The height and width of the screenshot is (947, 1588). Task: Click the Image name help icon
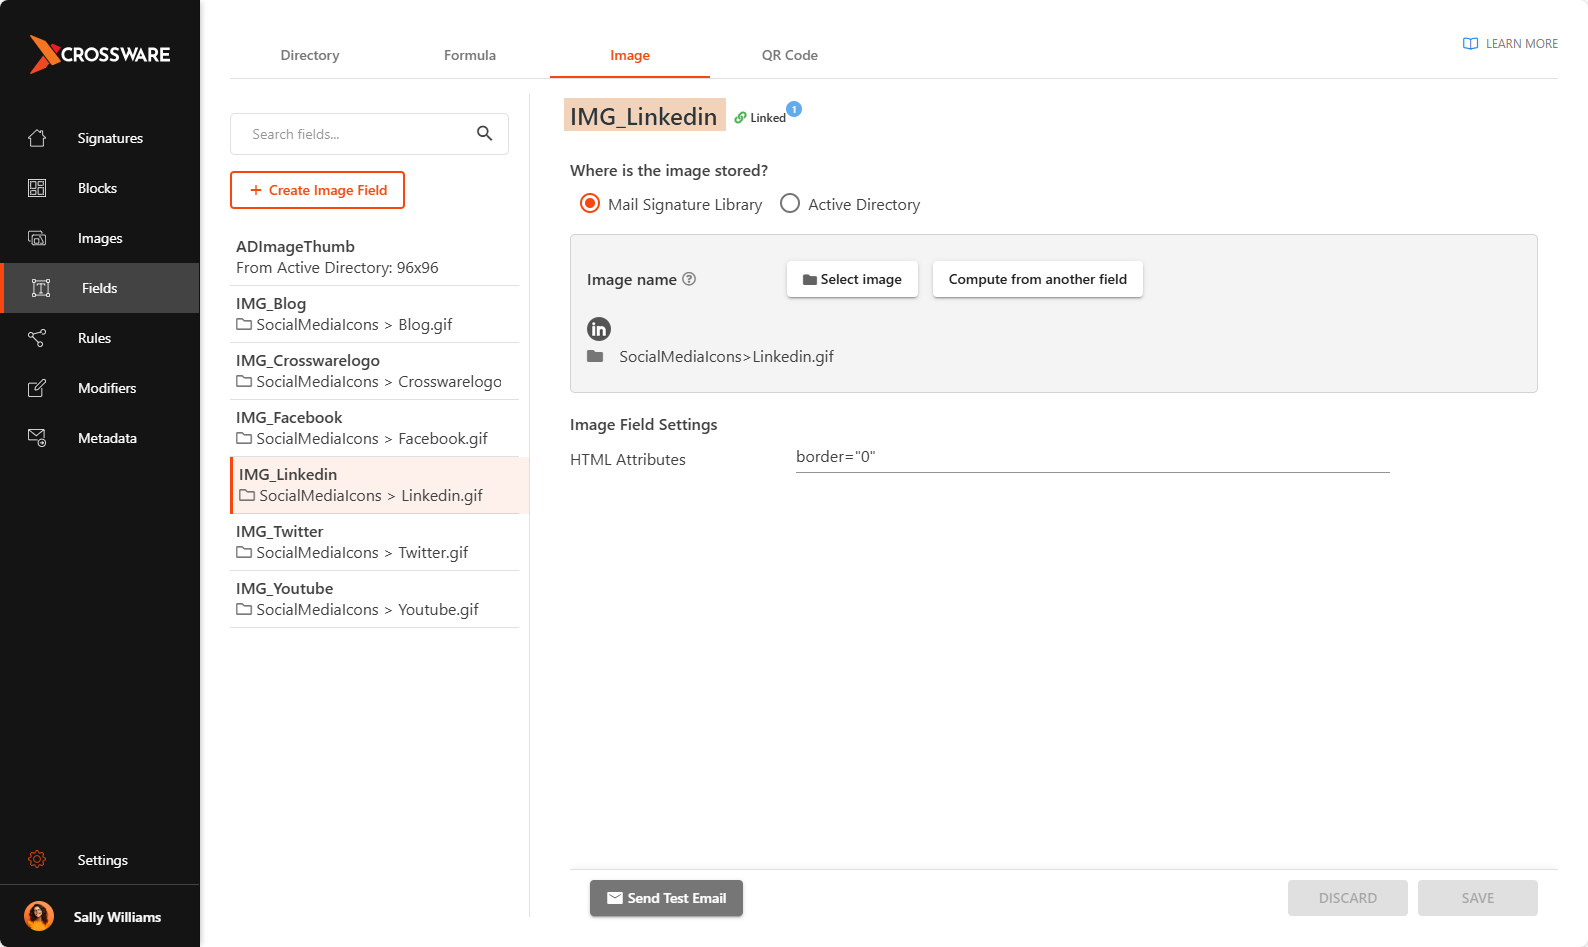(x=689, y=279)
